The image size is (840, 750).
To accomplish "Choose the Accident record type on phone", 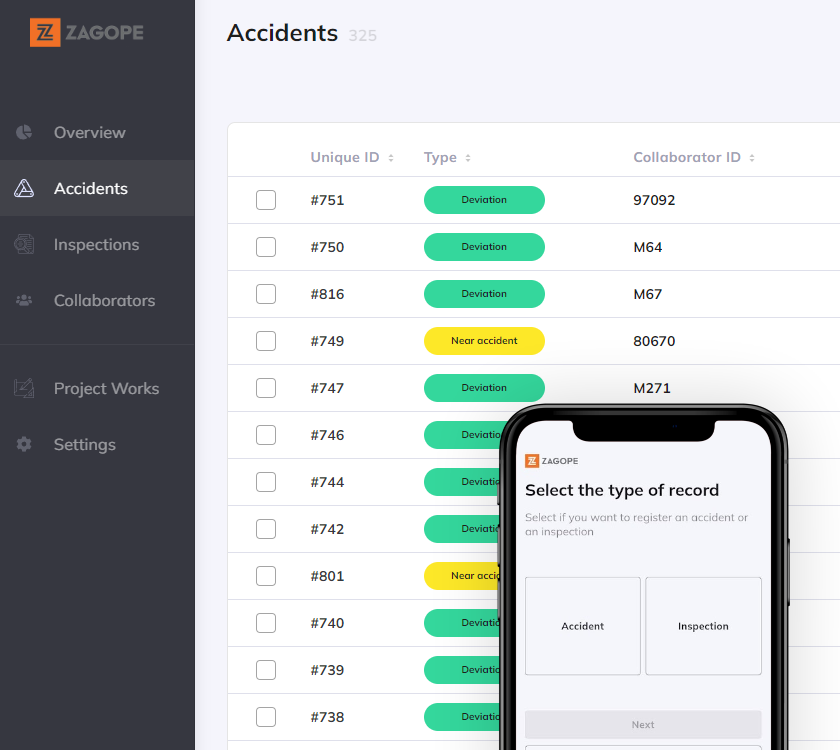I will pos(582,626).
